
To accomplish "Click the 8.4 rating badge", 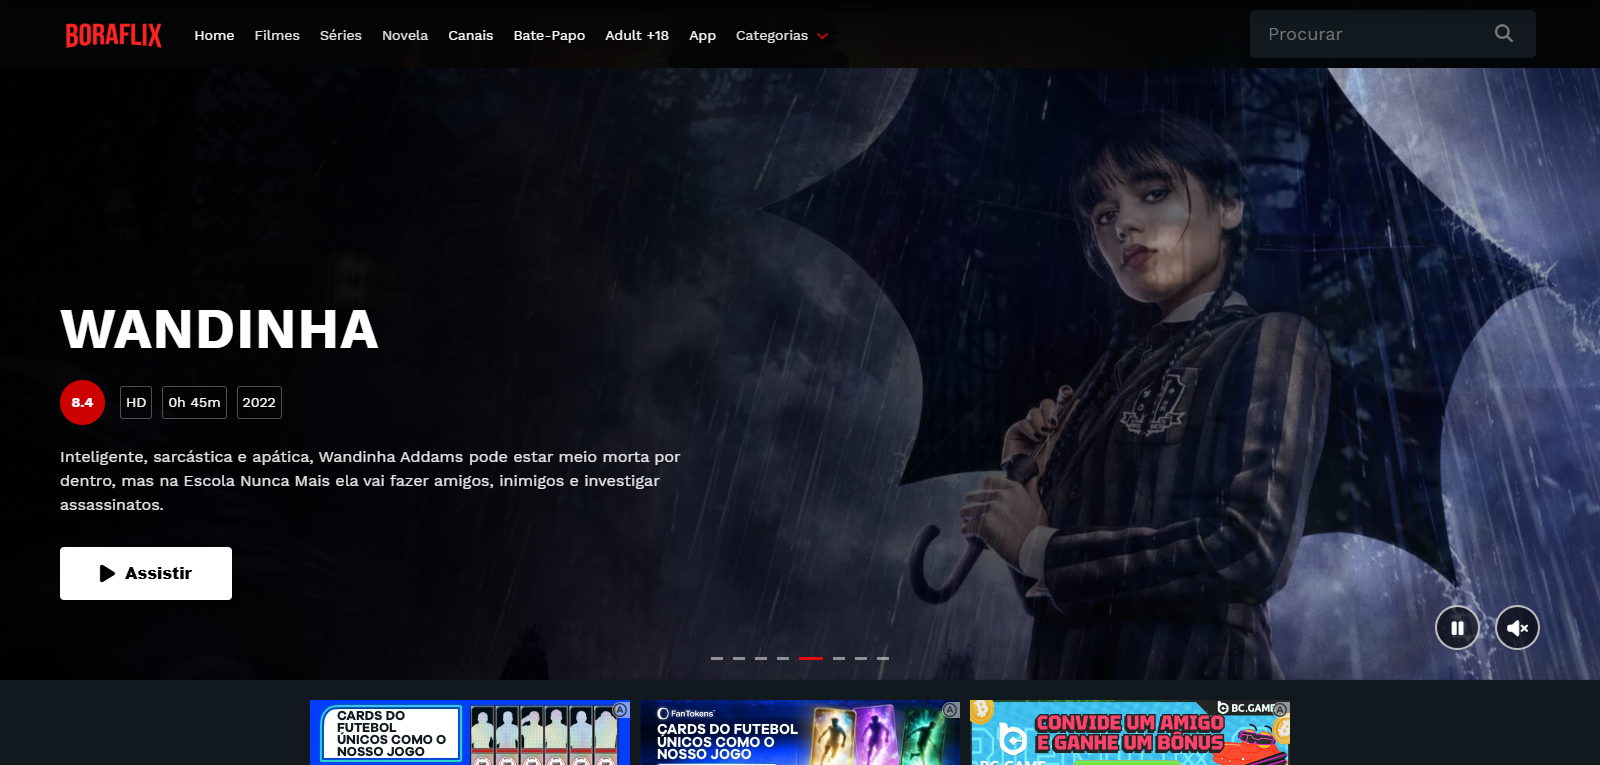I will tap(82, 403).
